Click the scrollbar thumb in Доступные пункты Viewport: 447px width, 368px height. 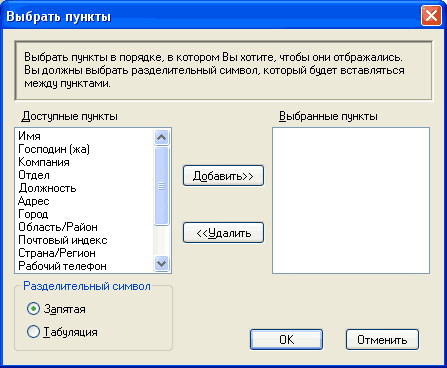click(x=162, y=186)
